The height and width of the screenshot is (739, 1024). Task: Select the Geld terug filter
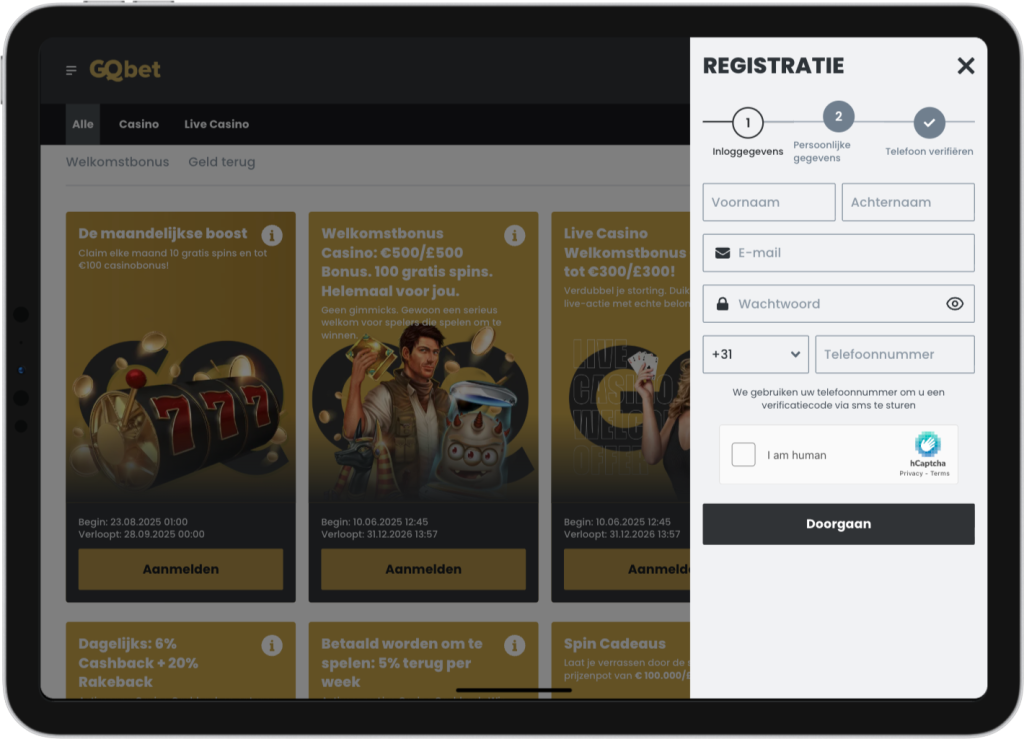point(221,162)
